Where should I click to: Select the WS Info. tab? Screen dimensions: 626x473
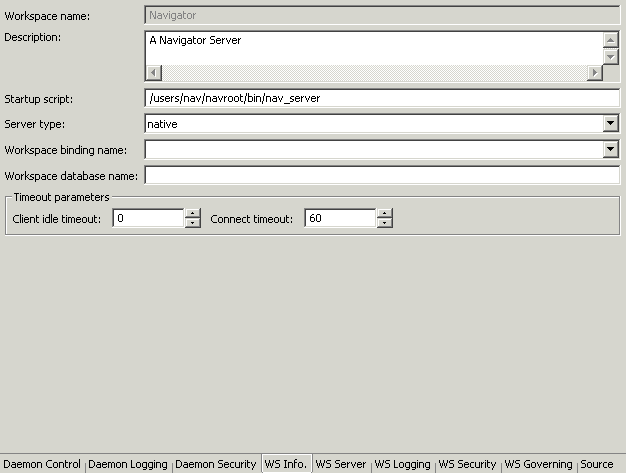pyautogui.click(x=286, y=464)
